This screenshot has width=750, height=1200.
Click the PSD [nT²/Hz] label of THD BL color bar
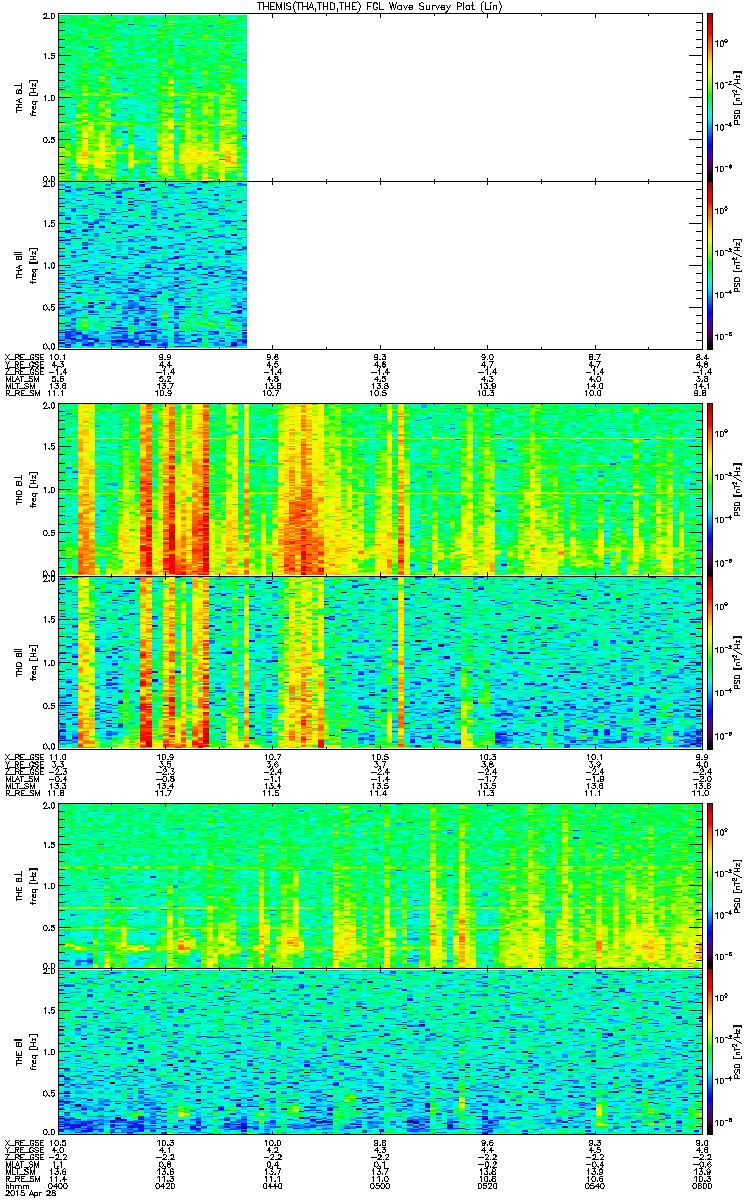(x=738, y=490)
